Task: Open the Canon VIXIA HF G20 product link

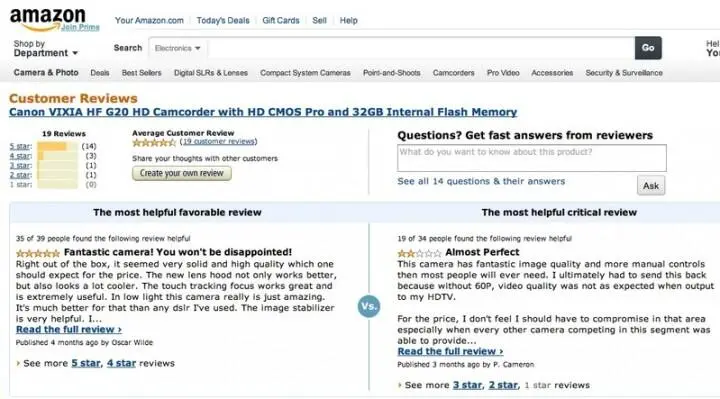Action: pos(263,112)
